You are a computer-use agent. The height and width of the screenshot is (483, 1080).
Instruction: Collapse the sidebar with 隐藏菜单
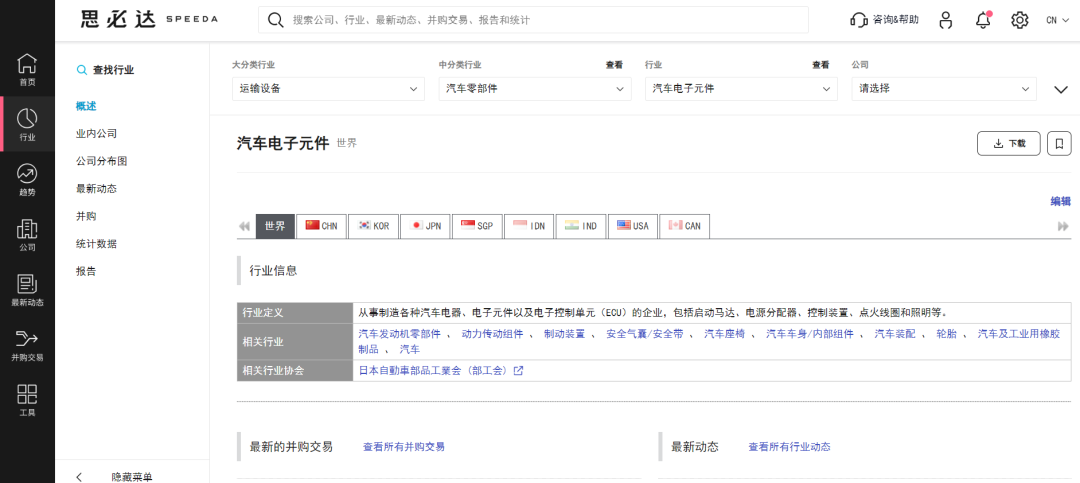[x=132, y=477]
